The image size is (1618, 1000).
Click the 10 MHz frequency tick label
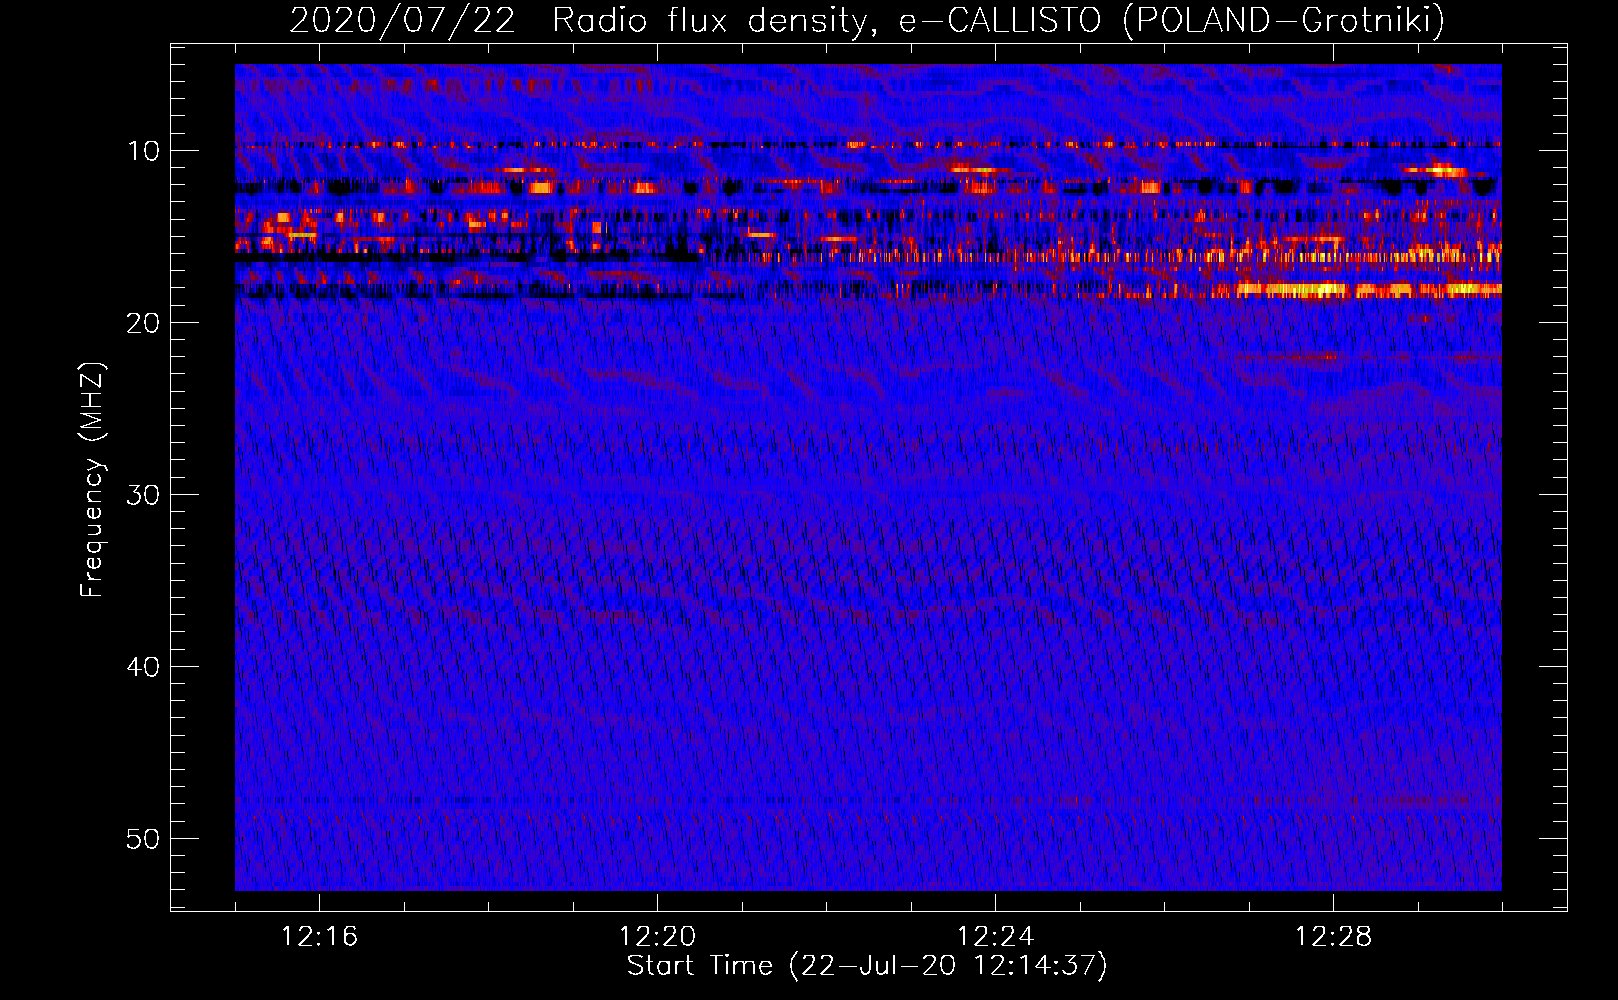tap(144, 151)
